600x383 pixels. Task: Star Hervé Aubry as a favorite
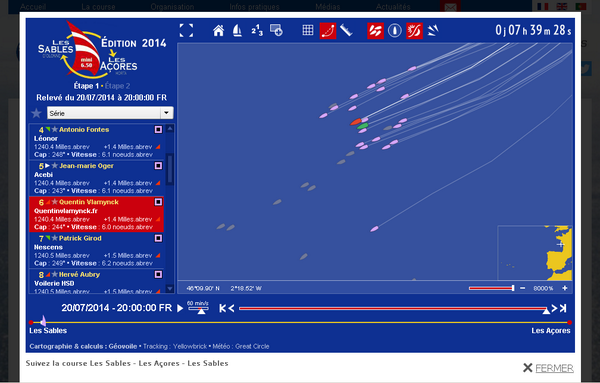point(55,274)
